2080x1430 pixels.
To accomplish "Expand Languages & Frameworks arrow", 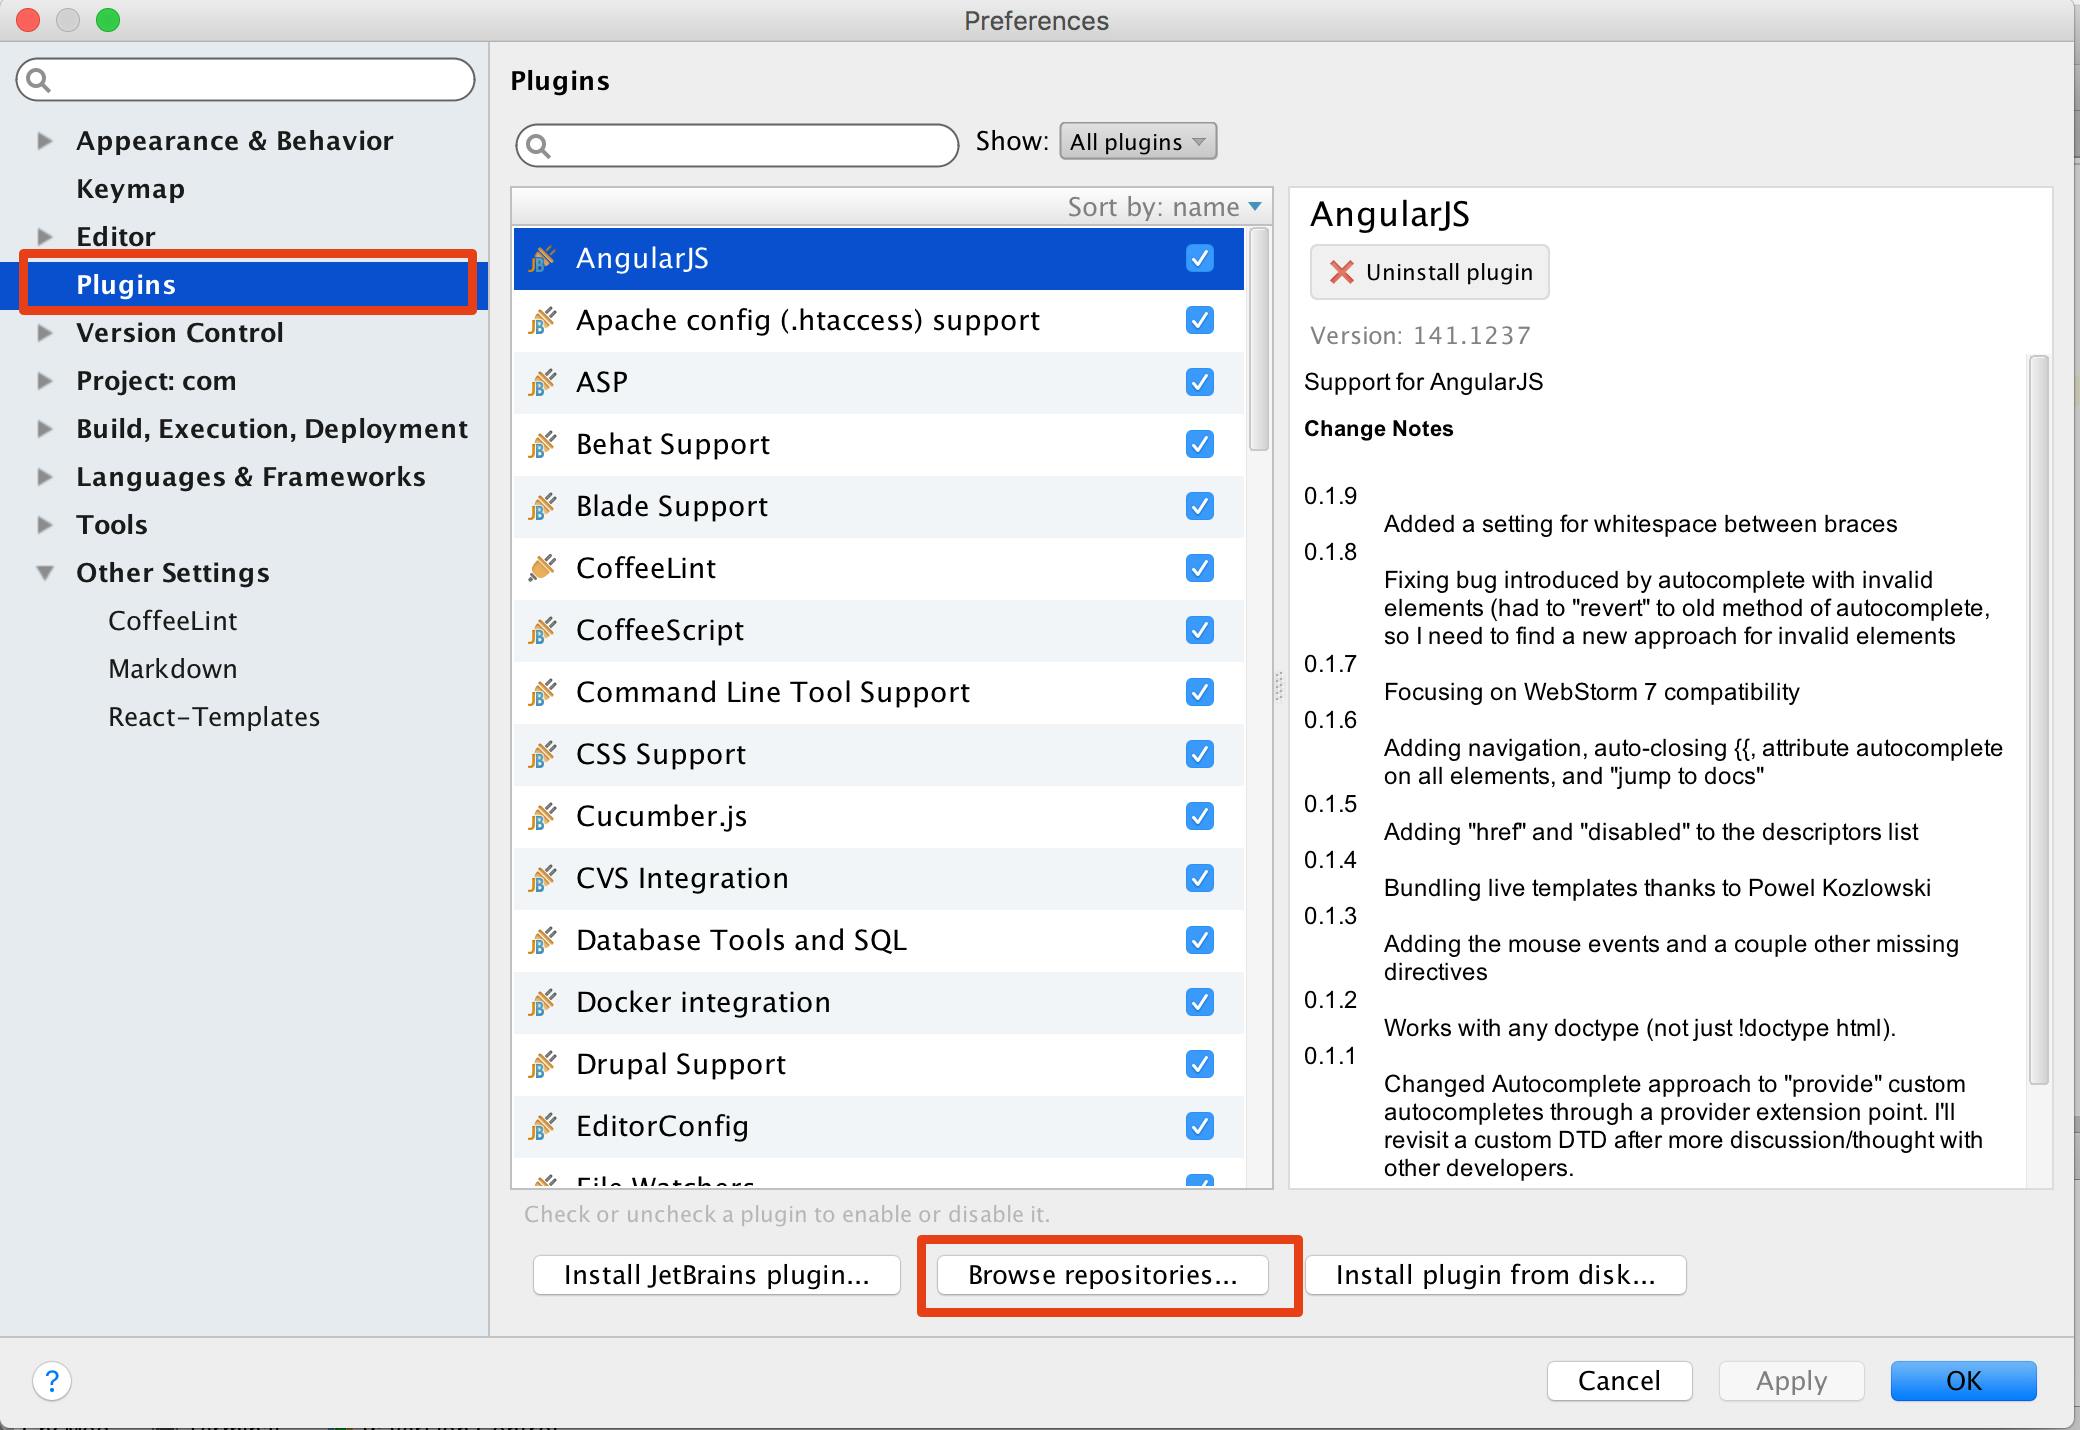I will tap(44, 477).
